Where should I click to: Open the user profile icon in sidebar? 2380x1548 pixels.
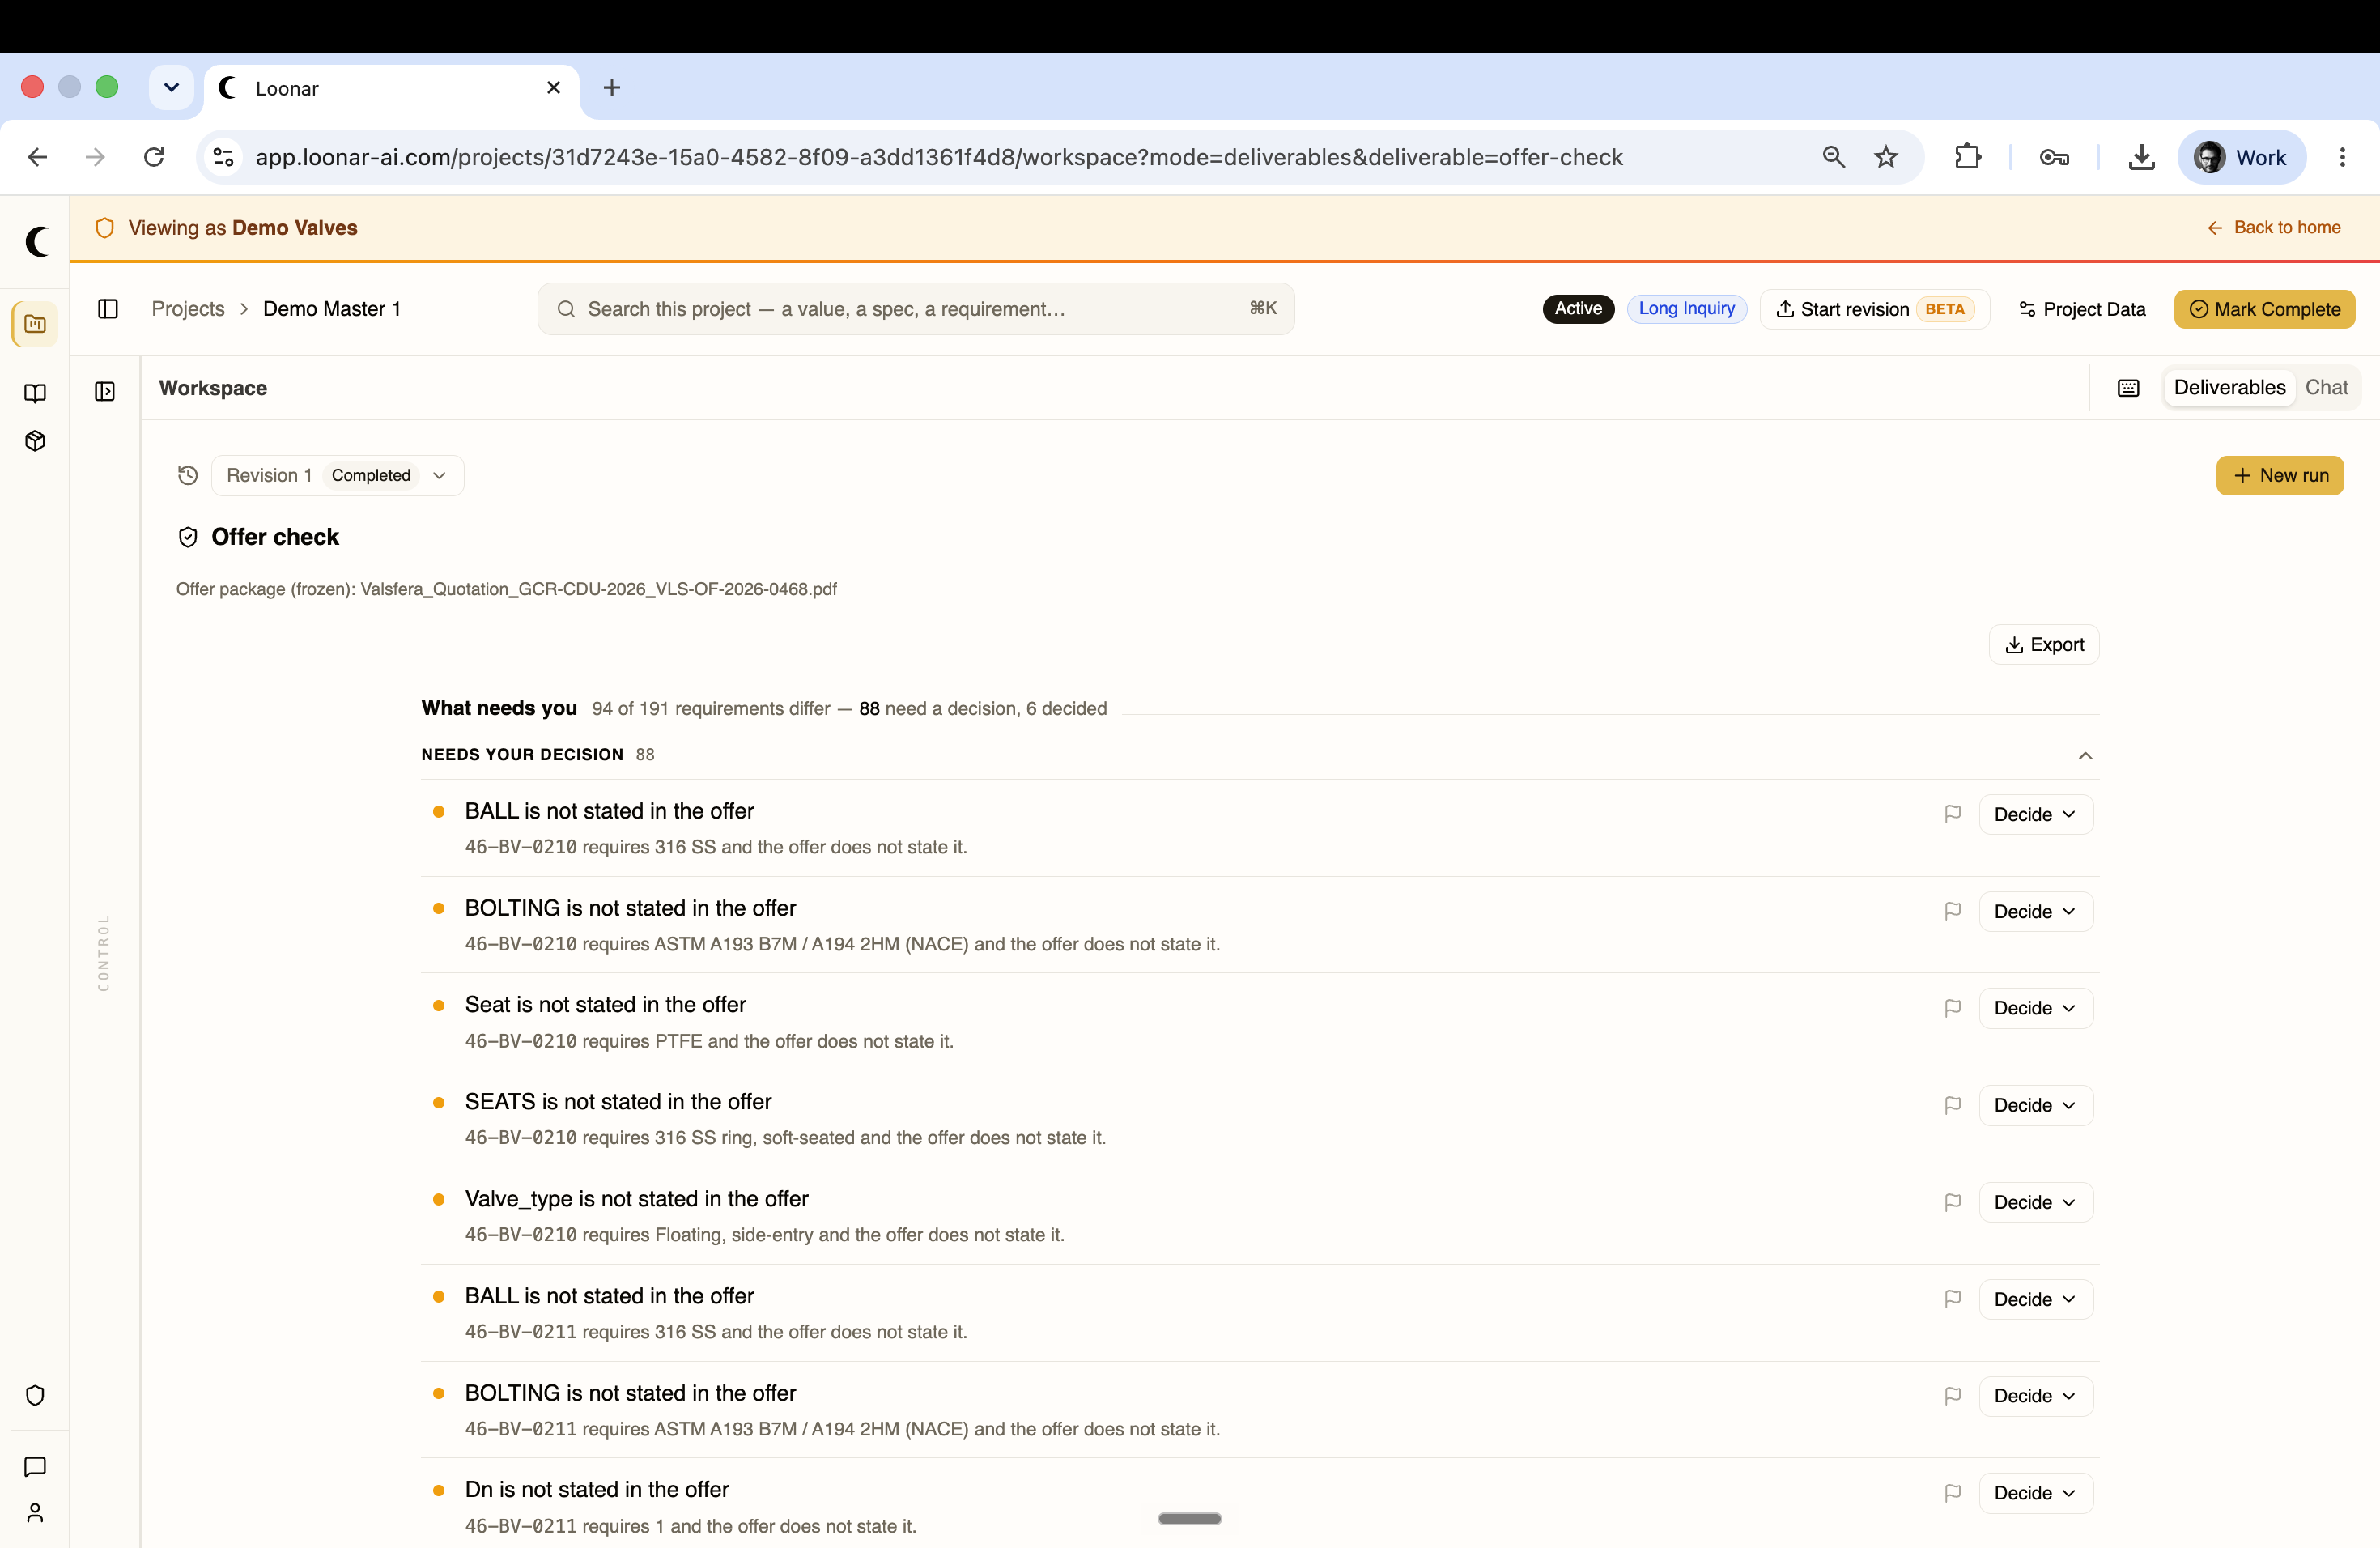35,1513
